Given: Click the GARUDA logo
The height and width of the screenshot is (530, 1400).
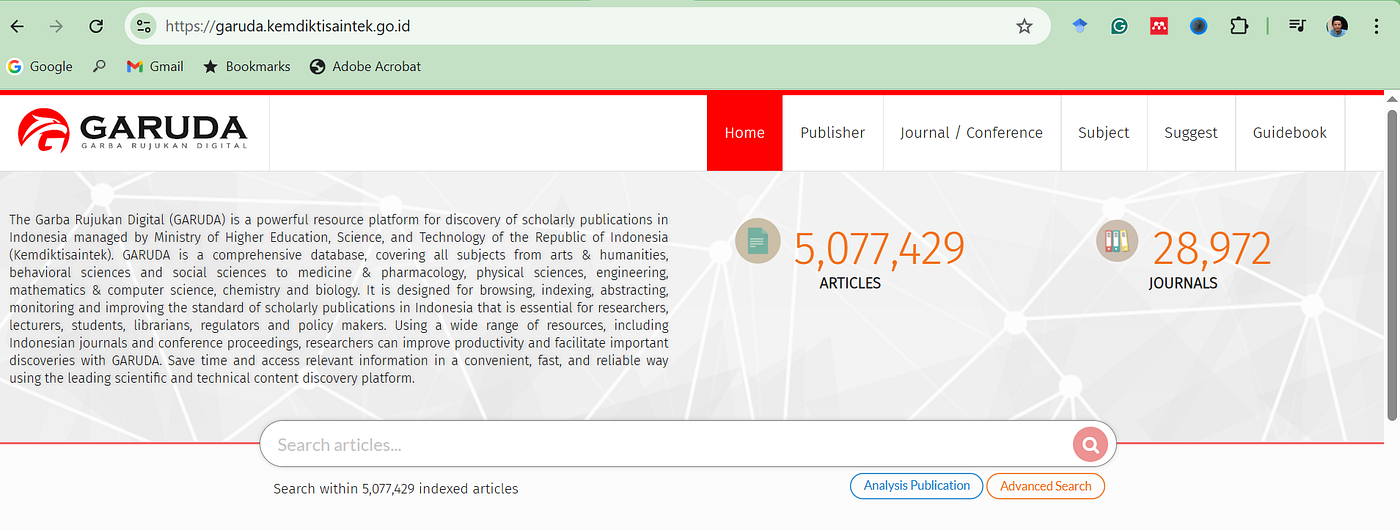Looking at the screenshot, I should pyautogui.click(x=132, y=131).
